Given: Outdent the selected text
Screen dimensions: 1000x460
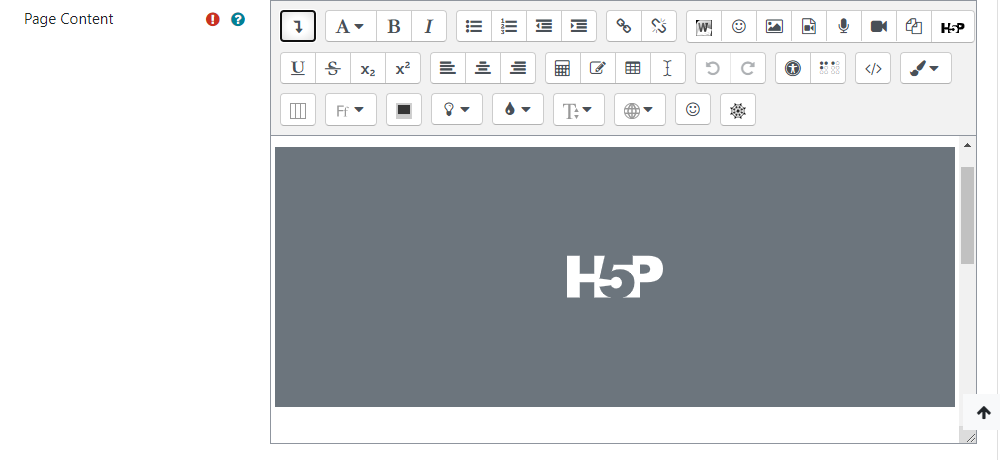Looking at the screenshot, I should [x=544, y=26].
